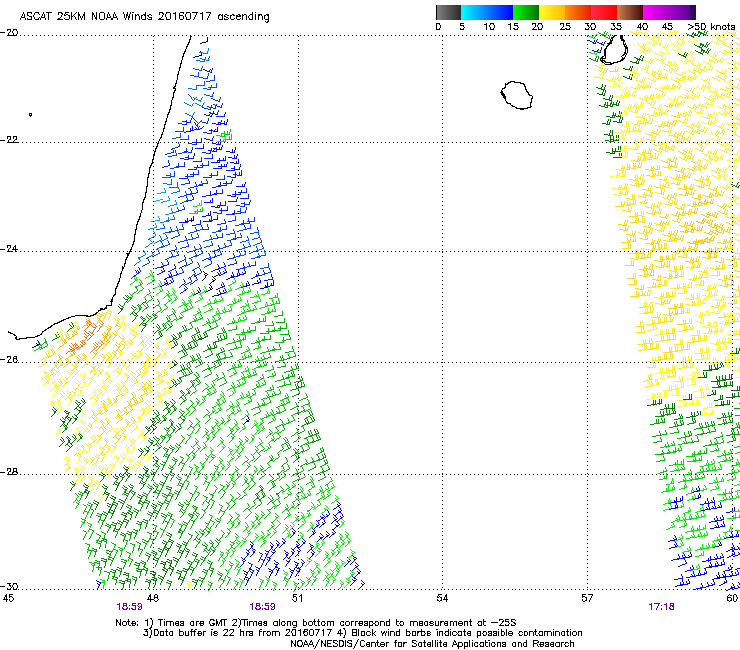The image size is (740, 650).
Task: Select the '-20' latitude axis label
Action: 9,33
